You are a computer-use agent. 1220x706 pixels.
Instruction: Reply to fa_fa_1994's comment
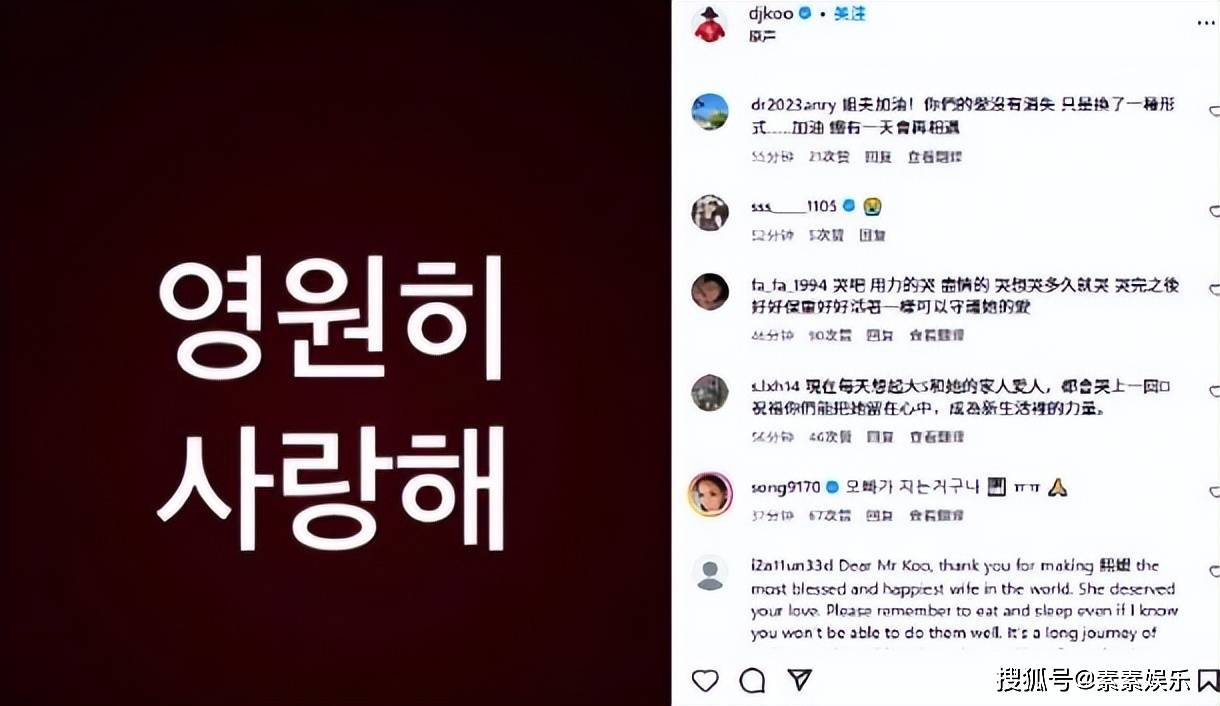click(879, 335)
